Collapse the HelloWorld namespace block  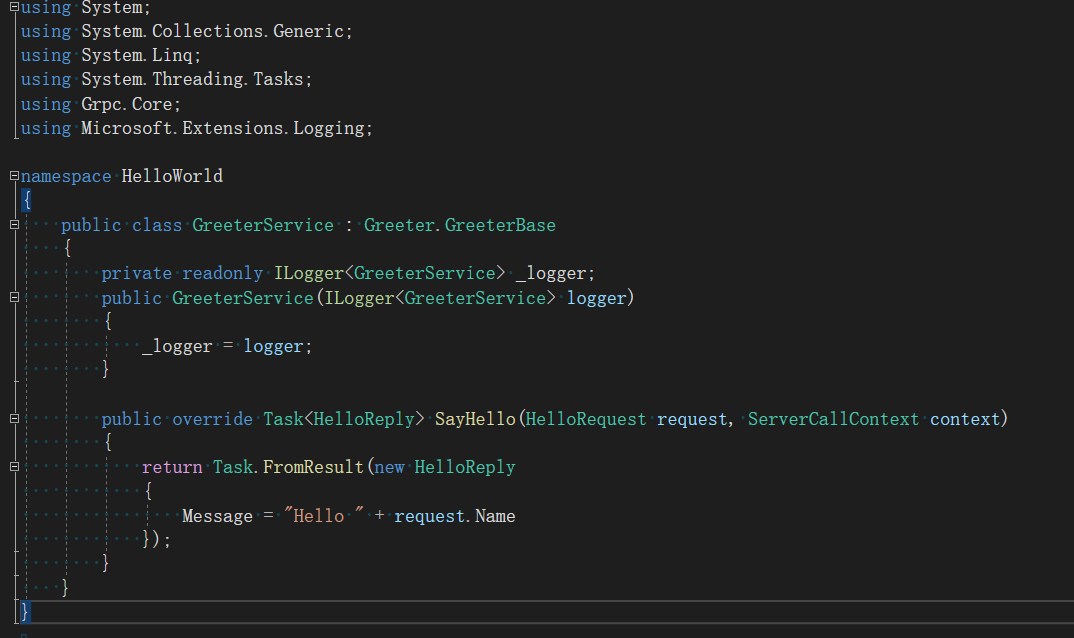[x=14, y=176]
